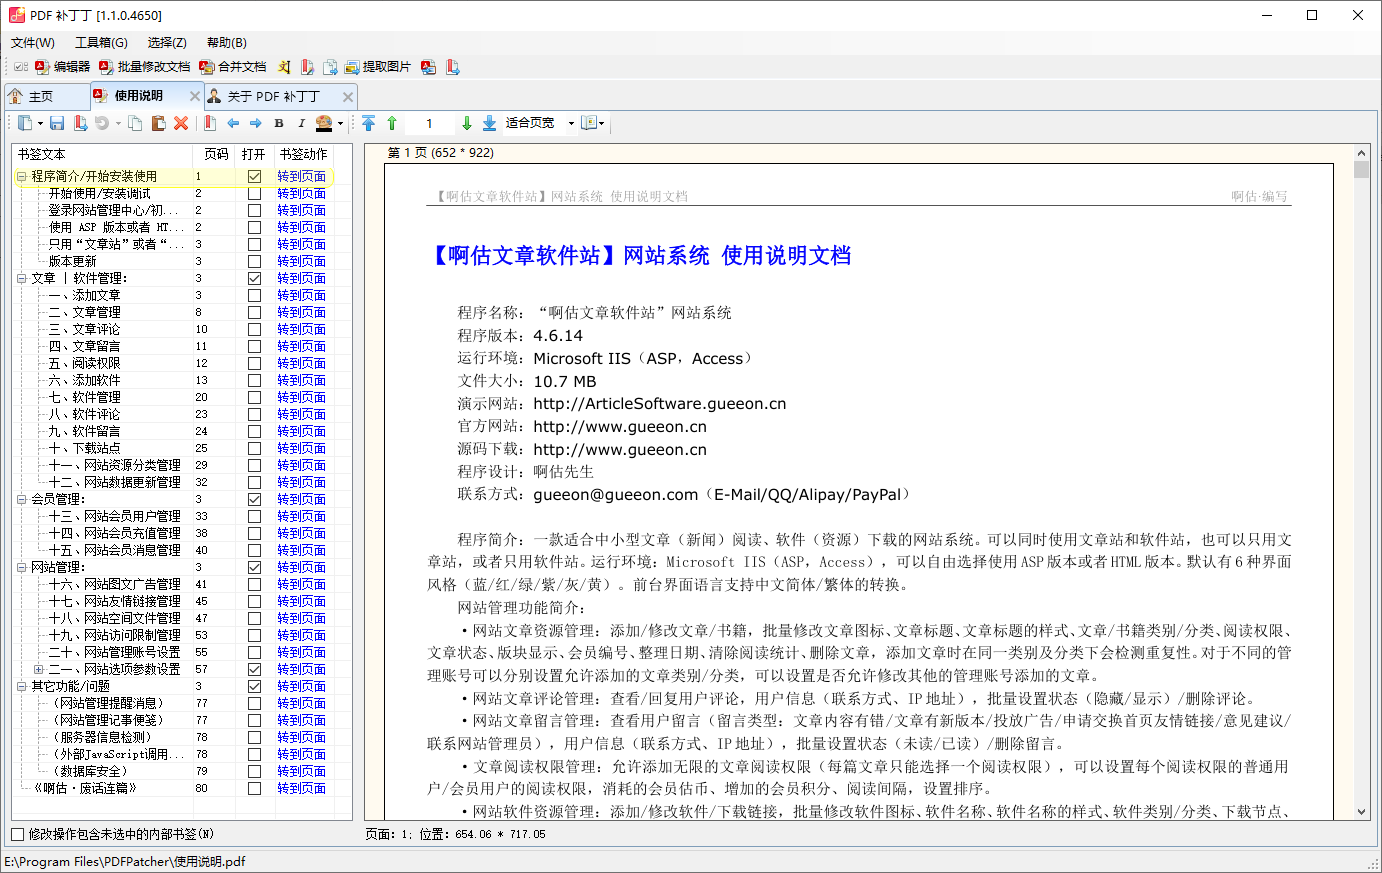Apply italic style to bookmark text
The image size is (1382, 873).
pyautogui.click(x=301, y=123)
